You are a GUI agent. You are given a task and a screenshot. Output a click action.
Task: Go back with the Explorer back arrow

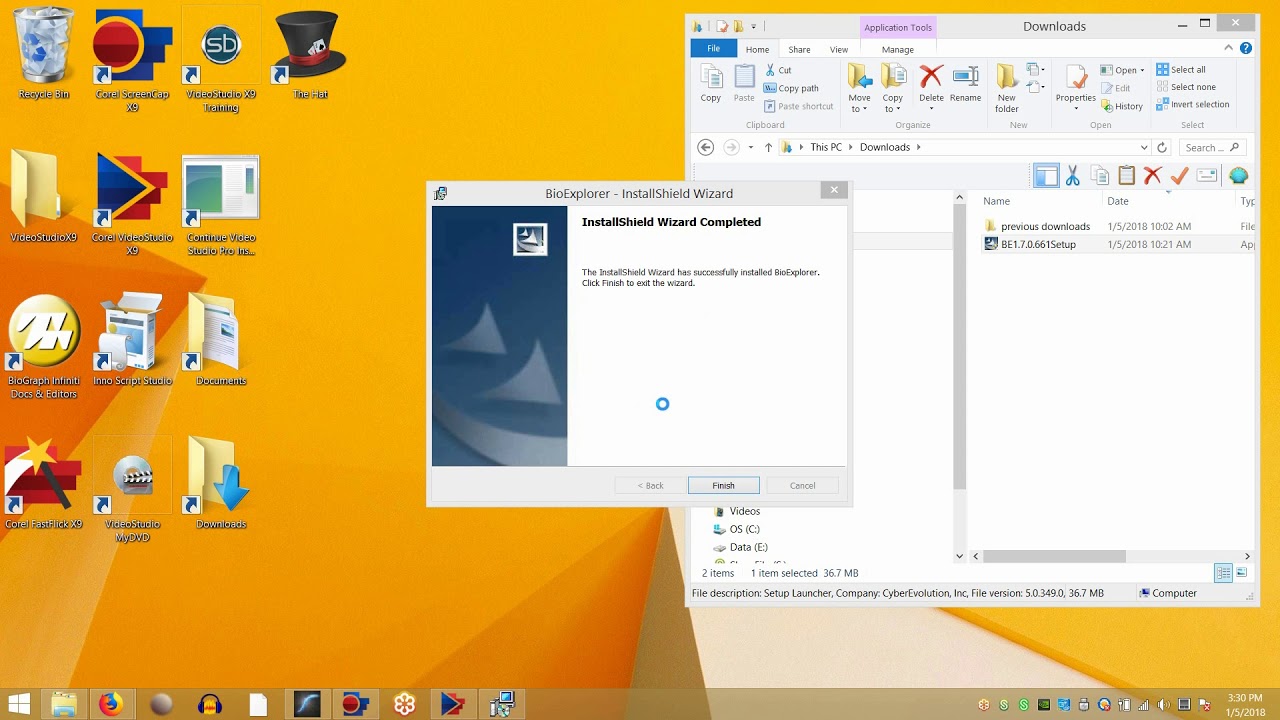click(705, 147)
